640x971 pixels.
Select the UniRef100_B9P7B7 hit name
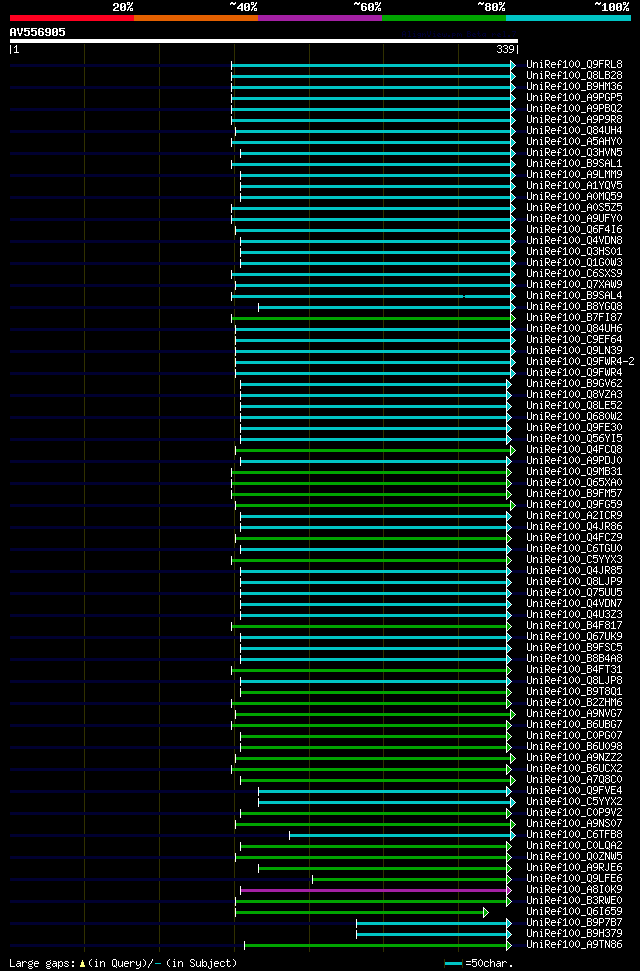coord(574,922)
